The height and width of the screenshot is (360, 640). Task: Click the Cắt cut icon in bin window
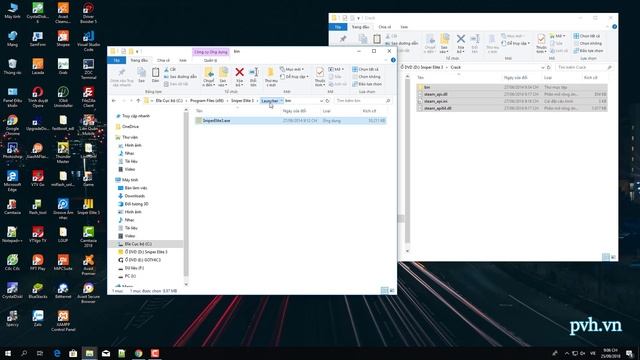click(x=170, y=69)
